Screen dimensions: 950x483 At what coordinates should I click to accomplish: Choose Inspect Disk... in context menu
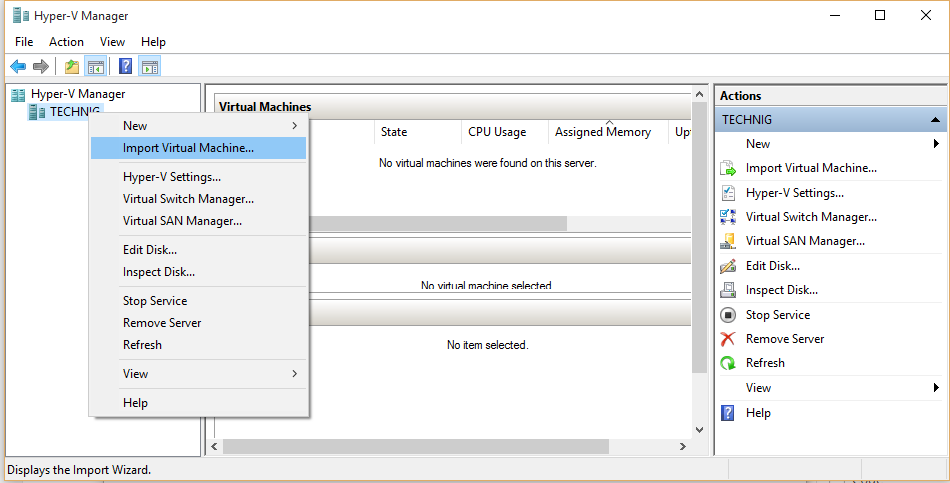(199, 272)
